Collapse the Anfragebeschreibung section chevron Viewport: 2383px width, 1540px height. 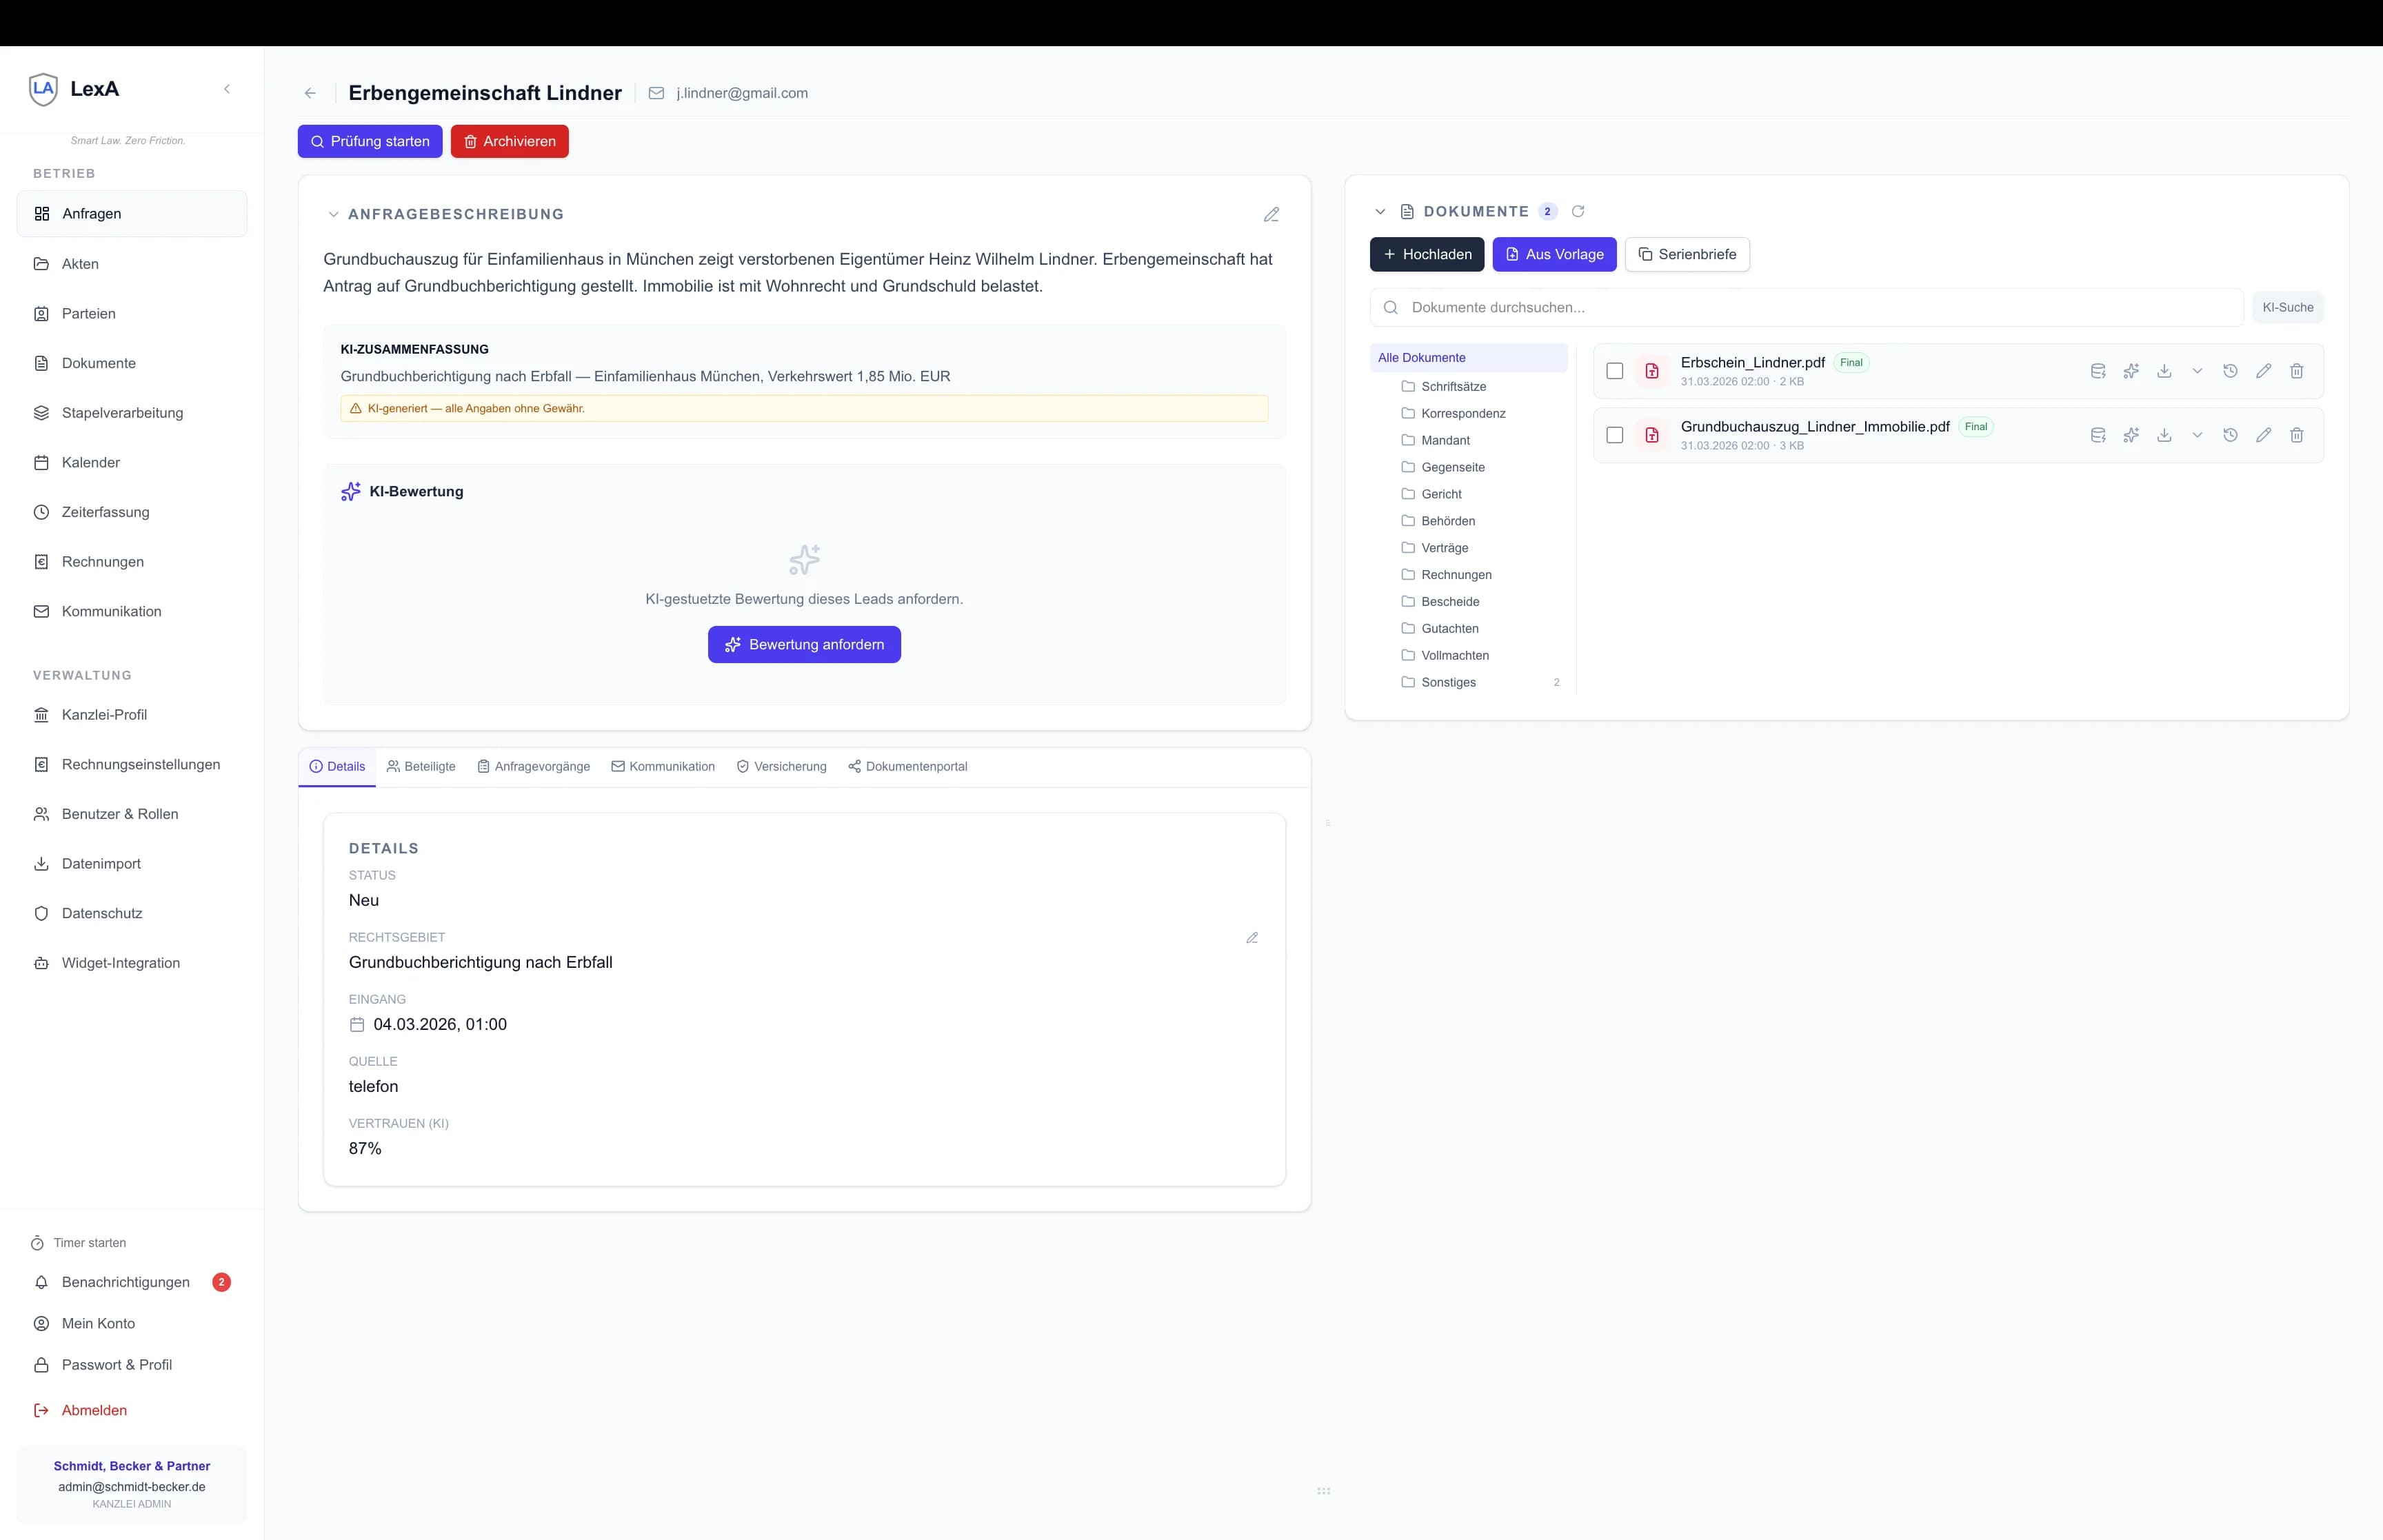pos(334,214)
